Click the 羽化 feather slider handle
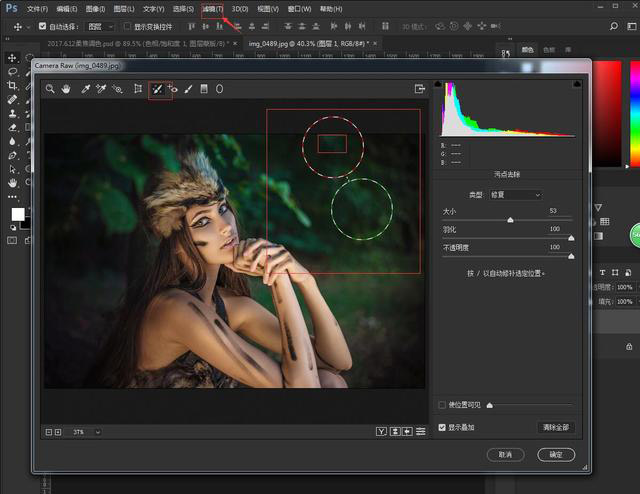This screenshot has width=640, height=494. coord(571,238)
